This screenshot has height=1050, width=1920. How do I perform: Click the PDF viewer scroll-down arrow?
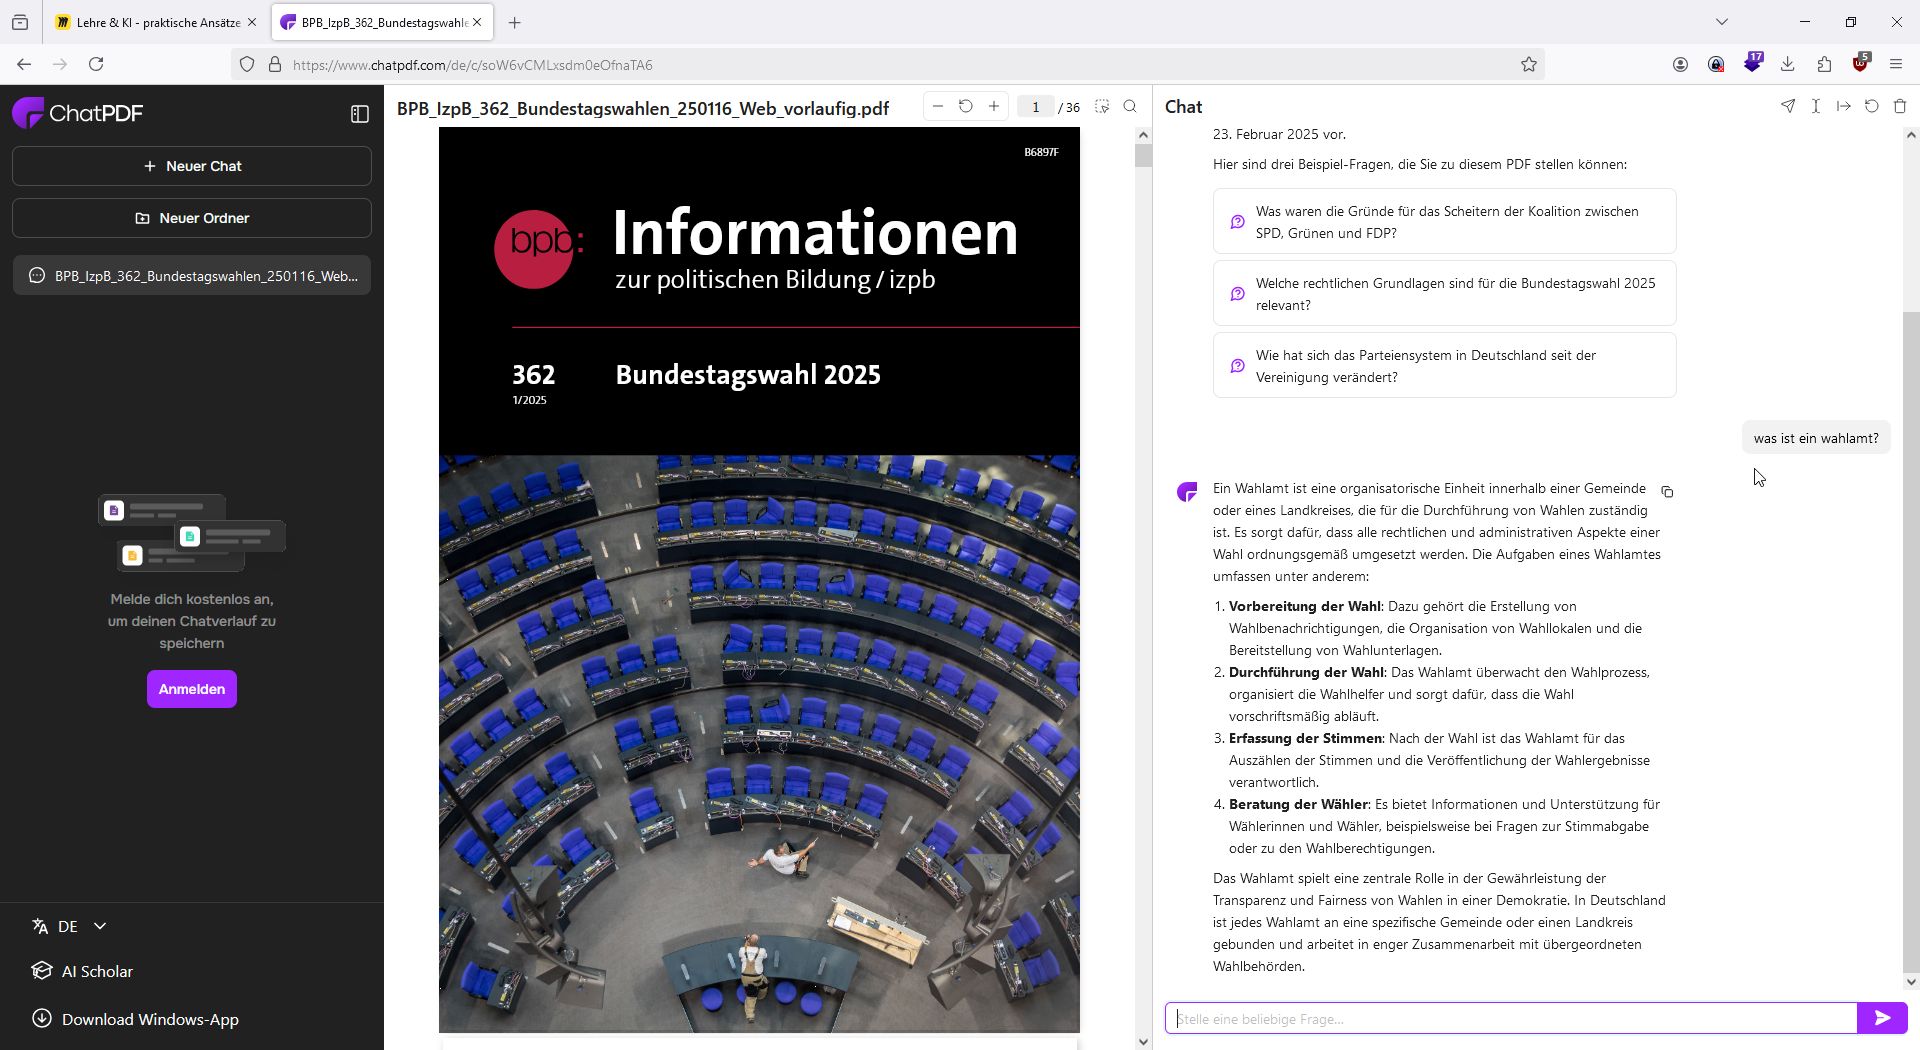(x=1143, y=1041)
